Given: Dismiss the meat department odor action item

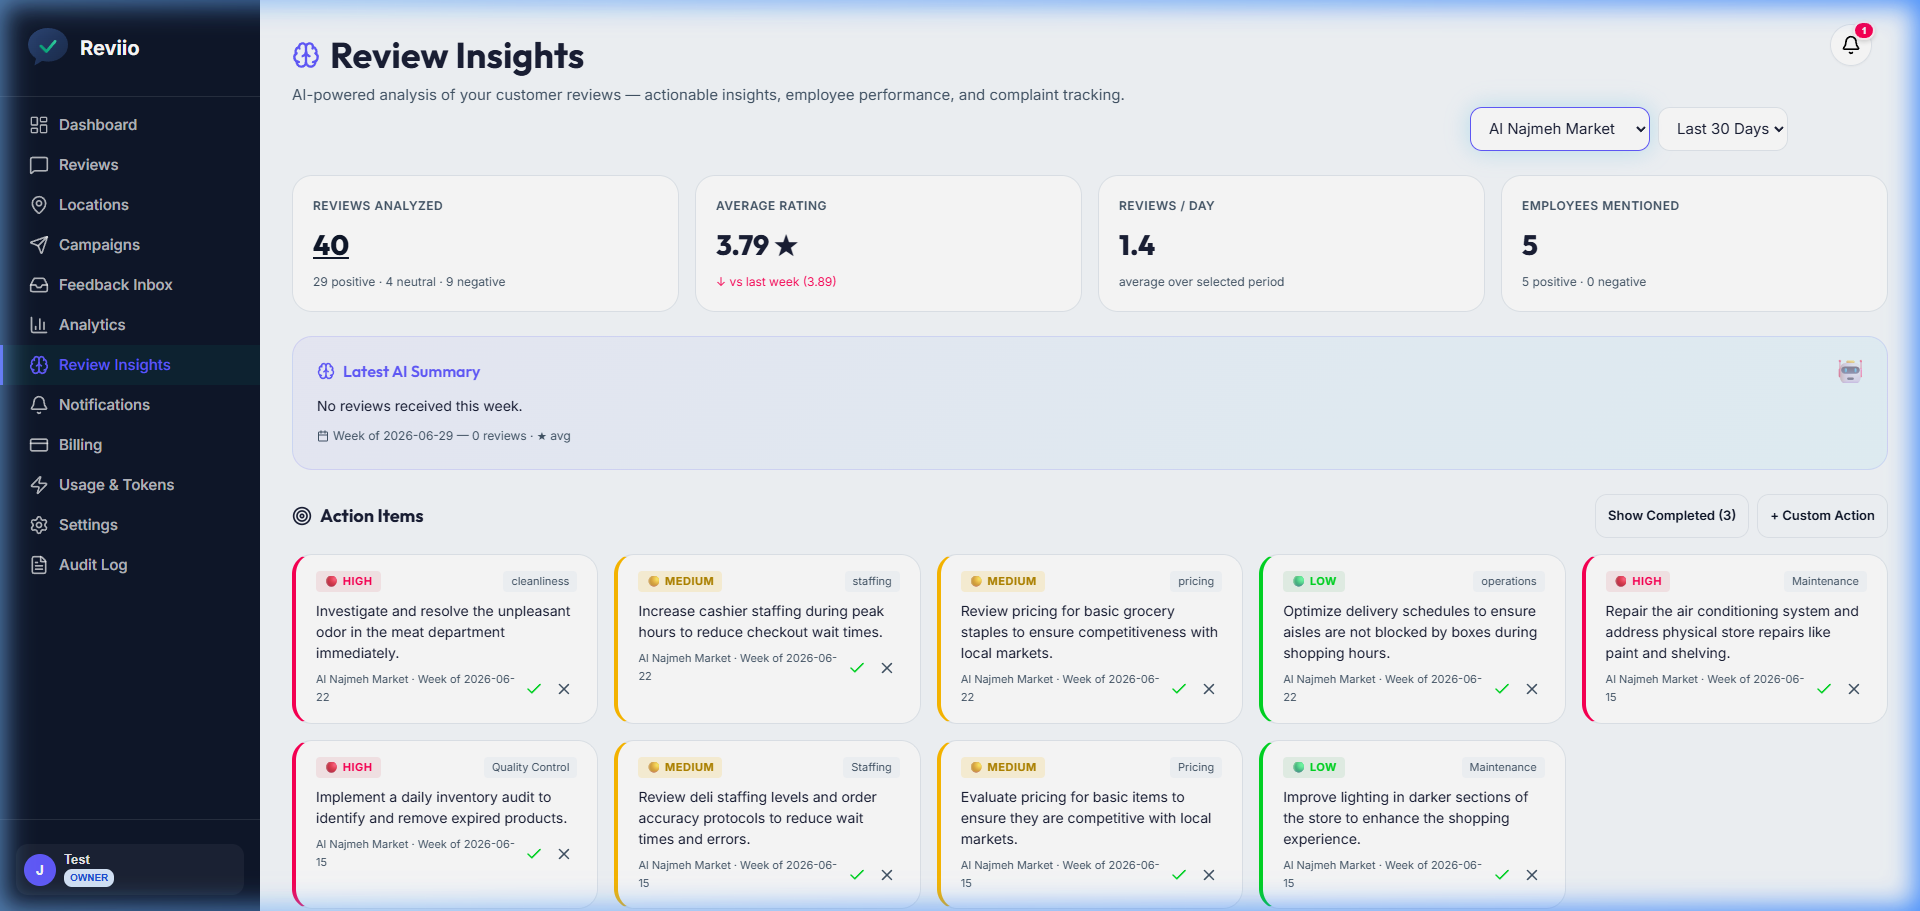Looking at the screenshot, I should 564,689.
